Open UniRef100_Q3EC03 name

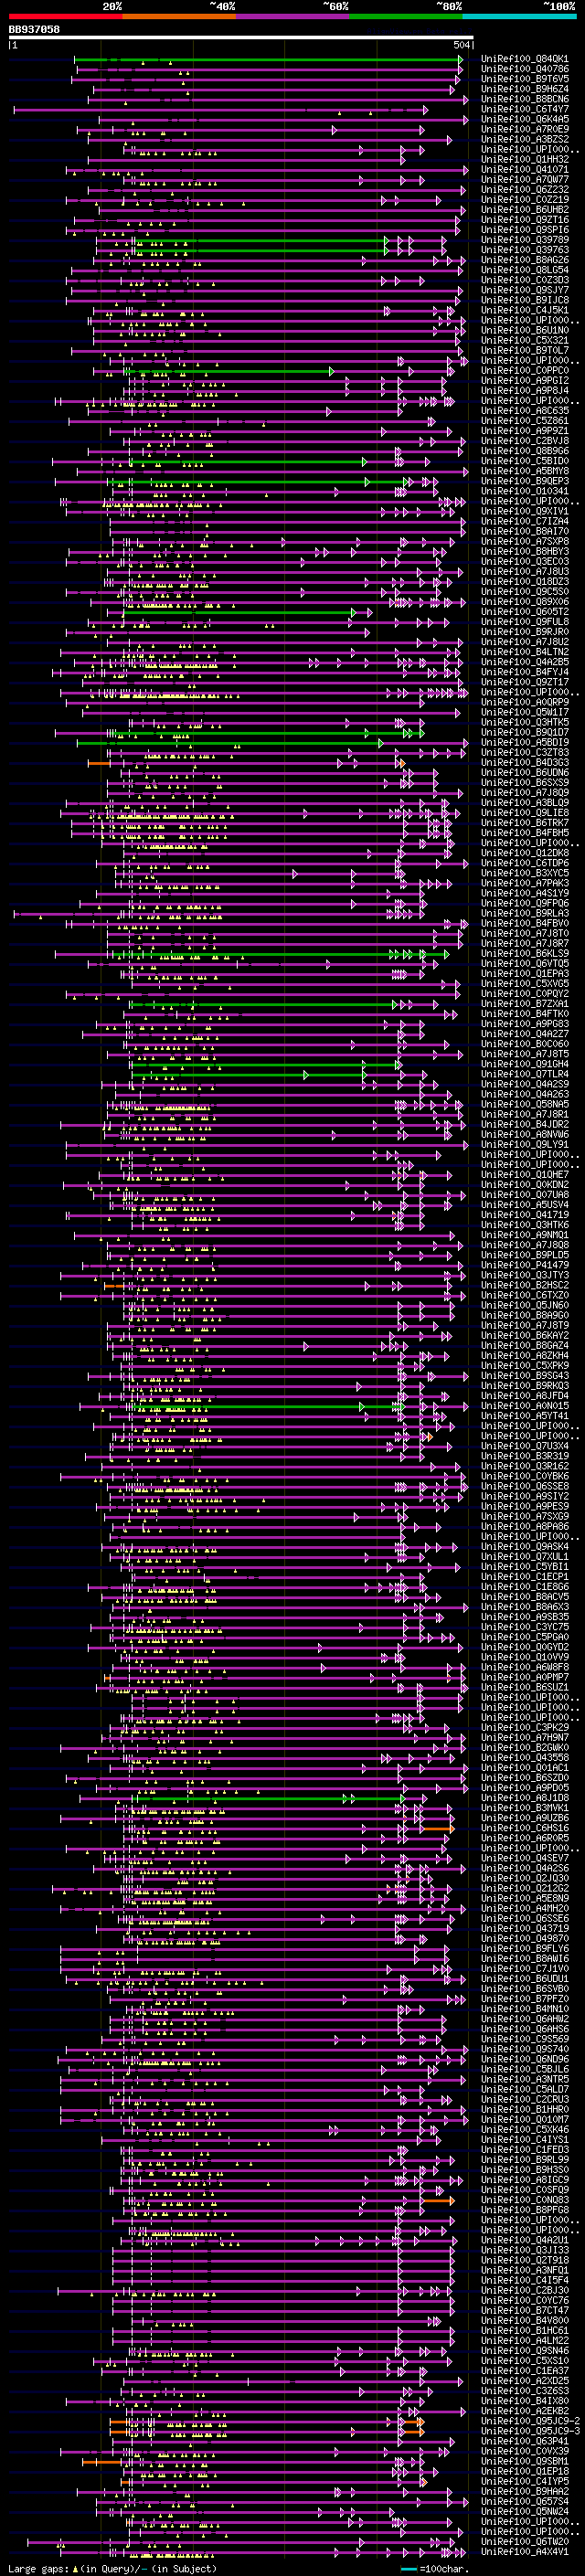click(524, 561)
